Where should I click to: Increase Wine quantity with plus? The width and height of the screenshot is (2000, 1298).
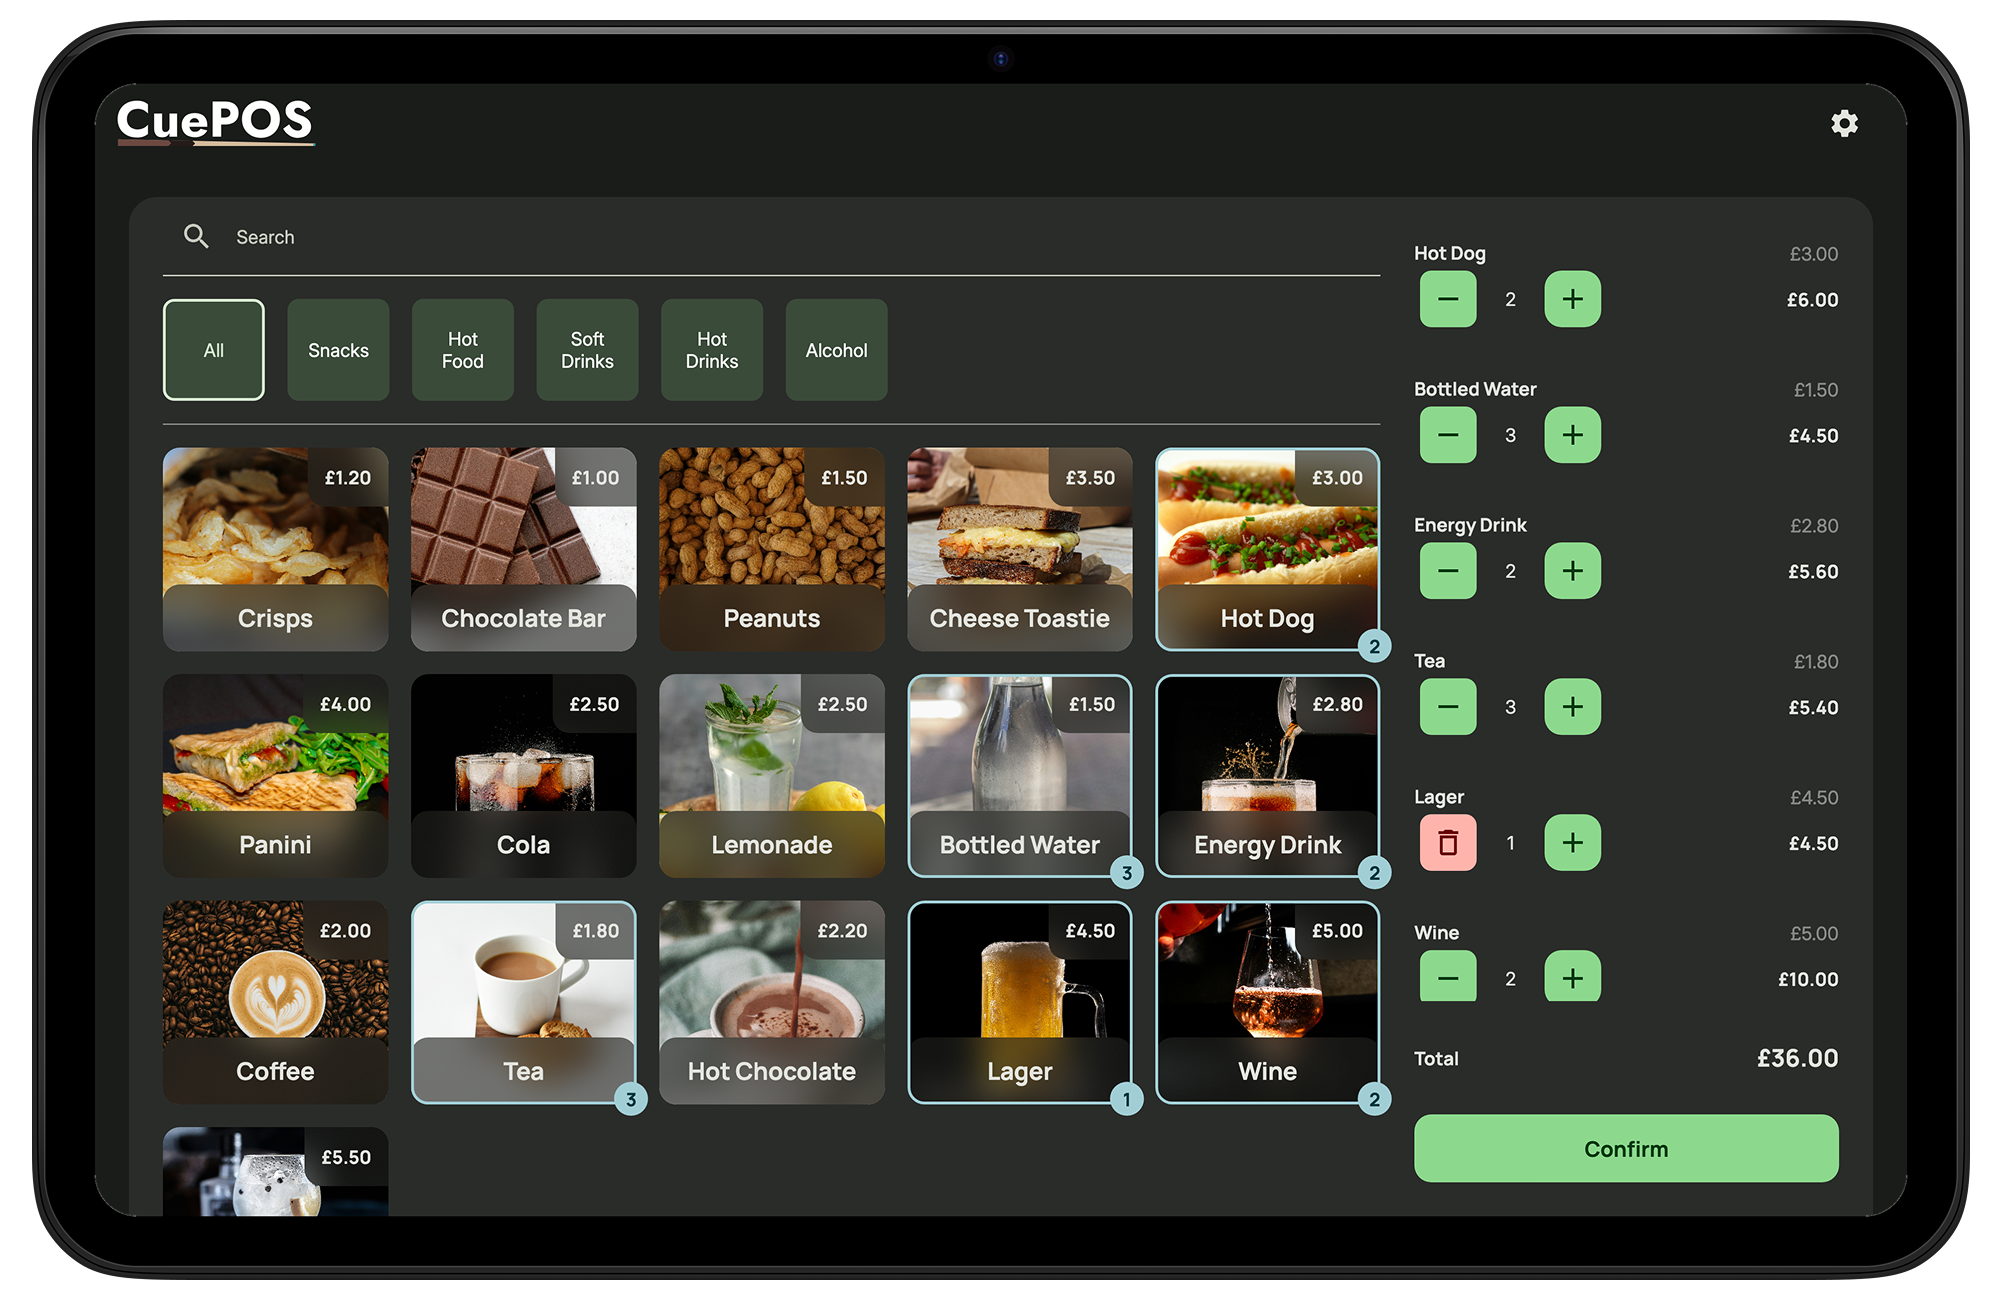click(x=1572, y=977)
